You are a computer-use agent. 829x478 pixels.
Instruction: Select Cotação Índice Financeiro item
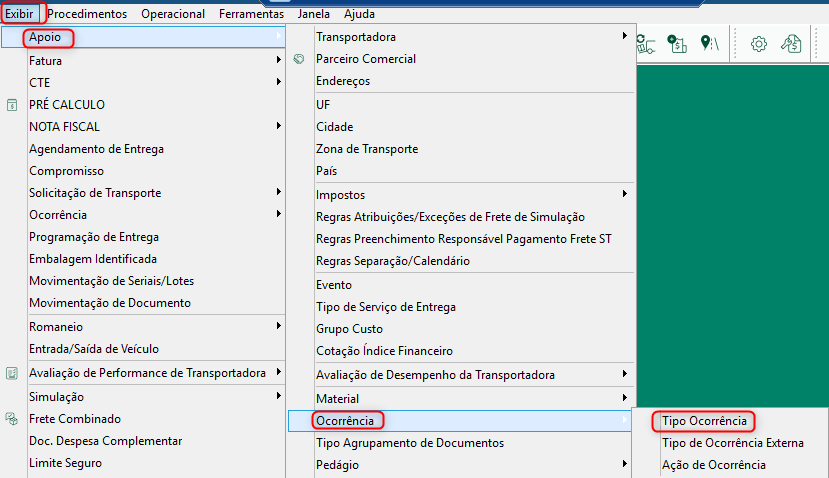coord(384,351)
